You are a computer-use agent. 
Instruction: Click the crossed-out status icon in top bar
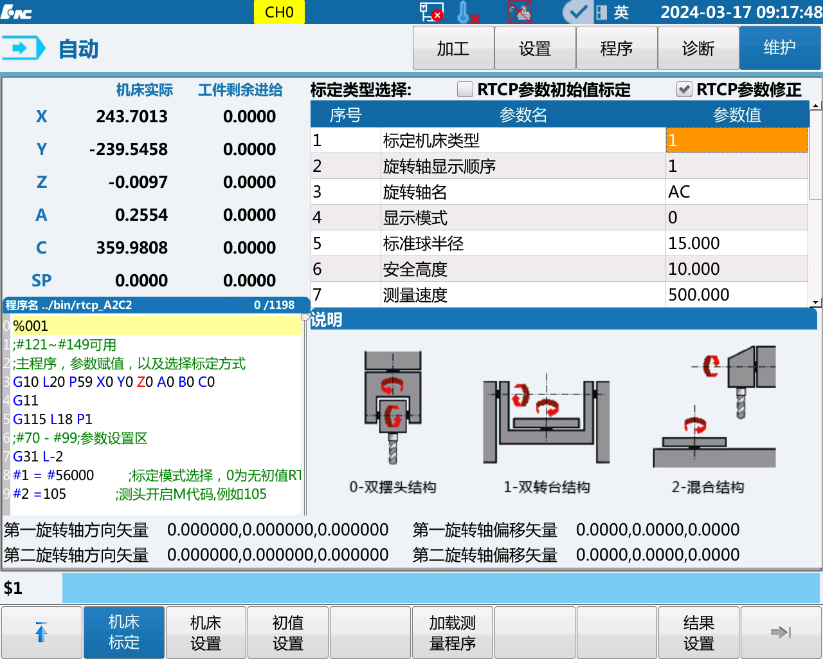coord(519,12)
